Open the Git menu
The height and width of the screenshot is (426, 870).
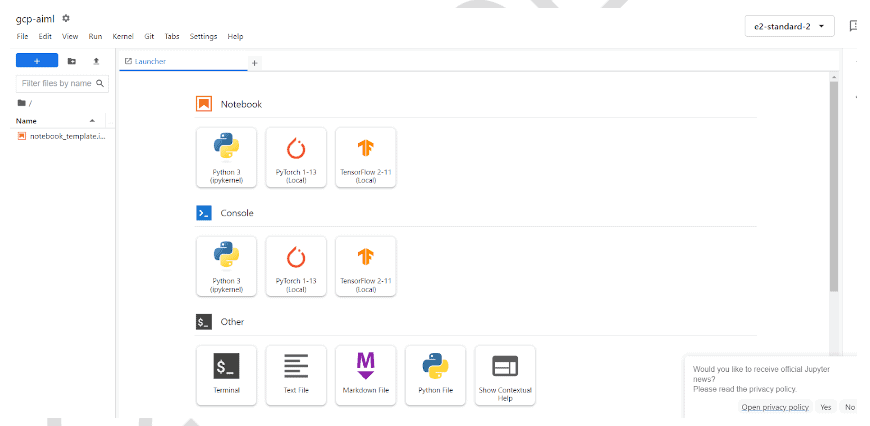(149, 37)
